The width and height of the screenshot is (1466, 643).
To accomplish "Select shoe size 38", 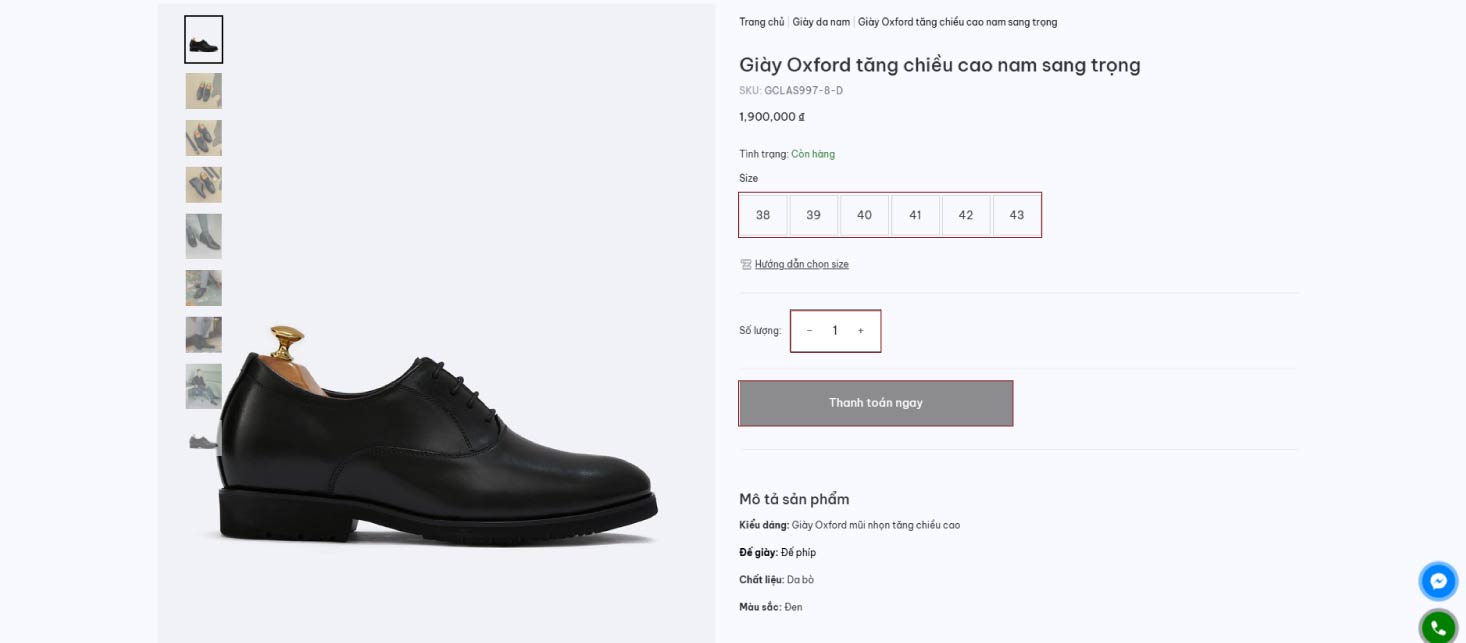I will (x=763, y=215).
